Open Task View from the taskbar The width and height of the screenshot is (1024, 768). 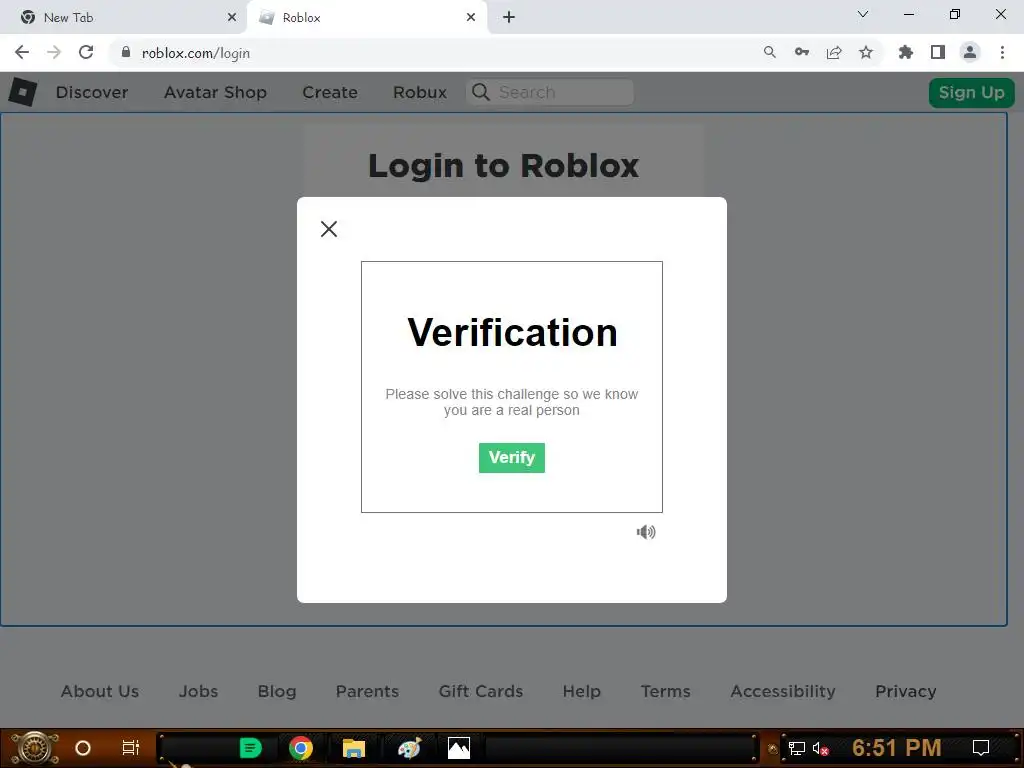(131, 748)
